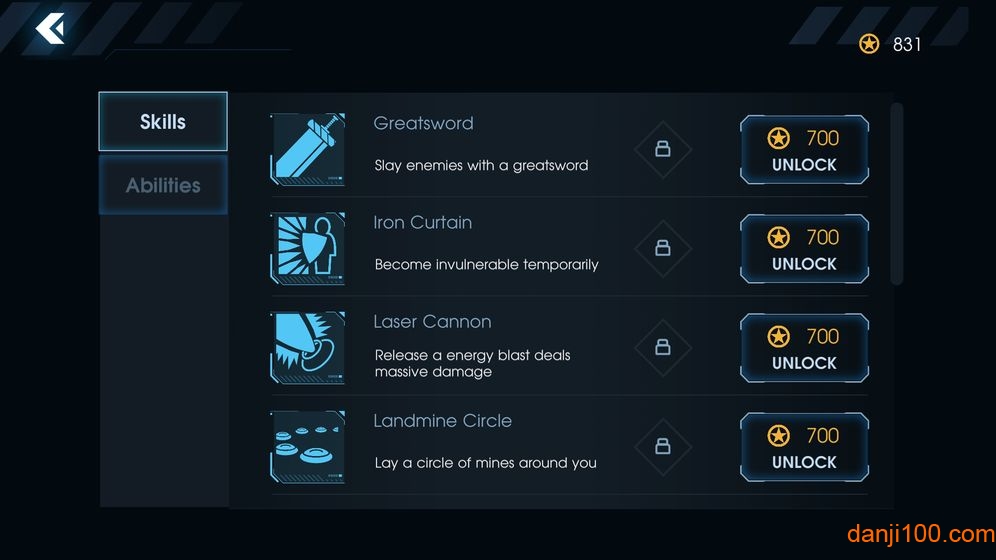996x560 pixels.
Task: Select the Landmine Circle skill icon
Action: (x=308, y=447)
